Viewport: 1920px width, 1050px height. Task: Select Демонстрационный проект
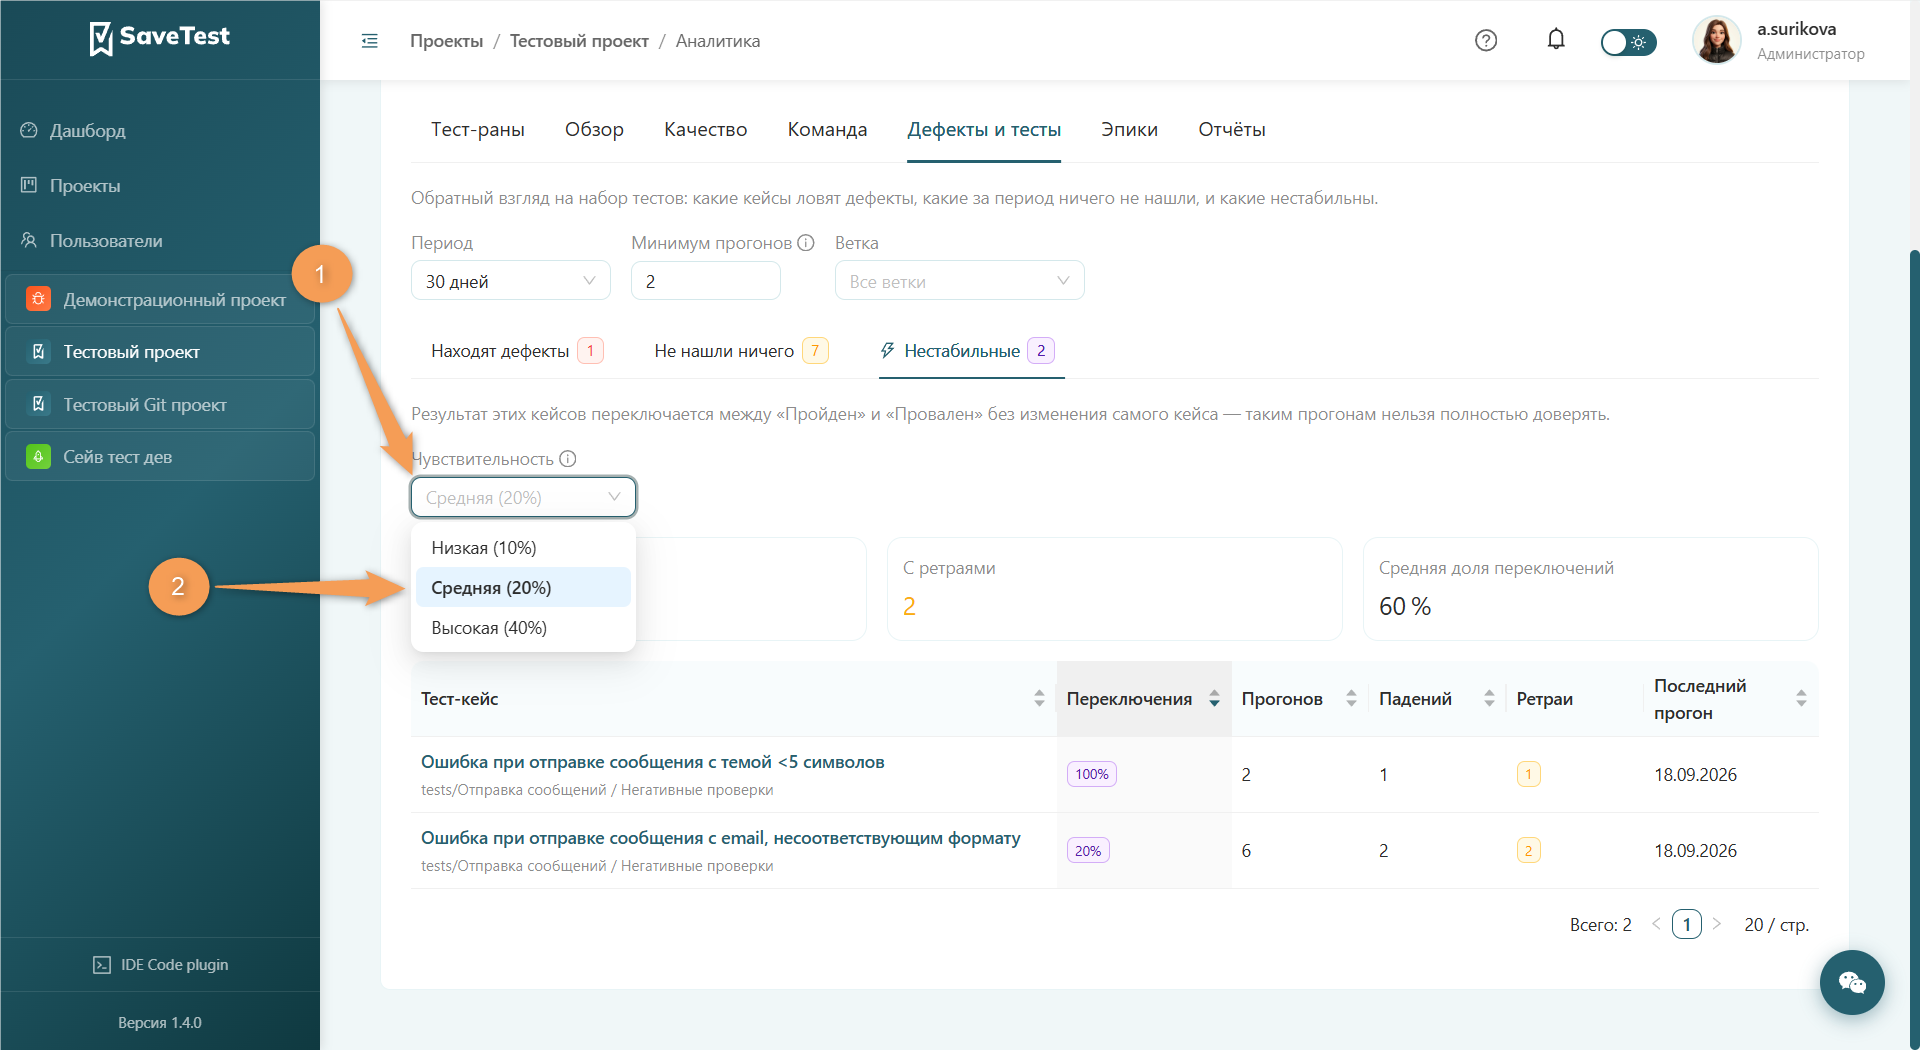(160, 299)
